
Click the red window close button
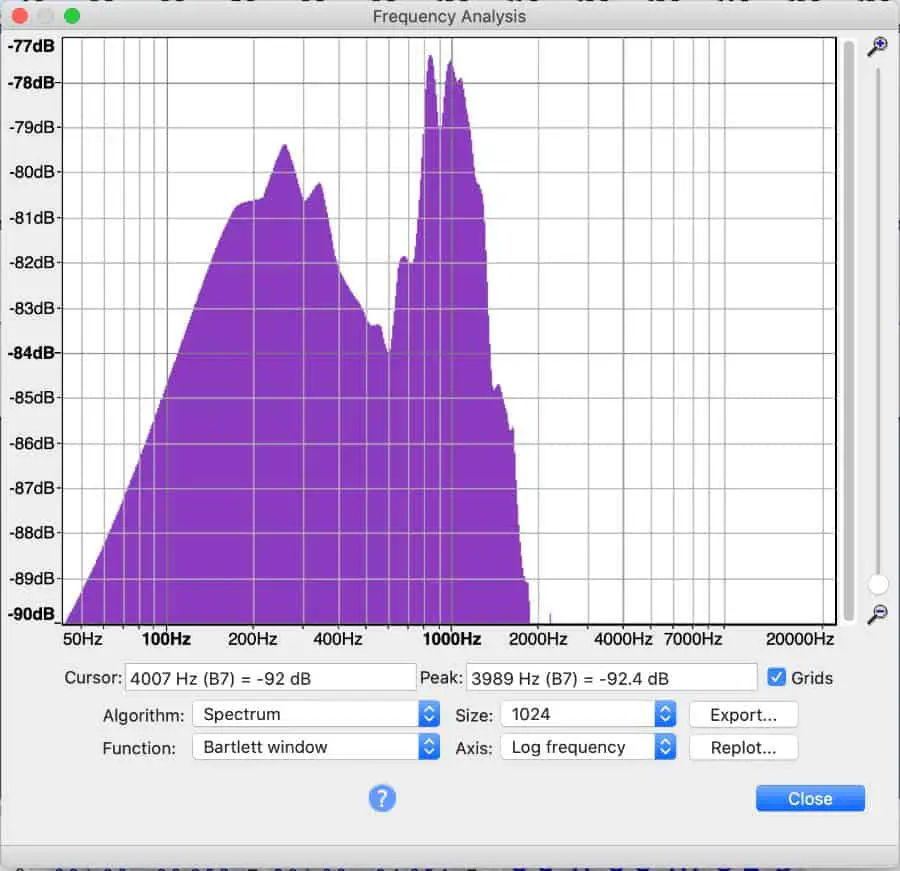pyautogui.click(x=20, y=16)
